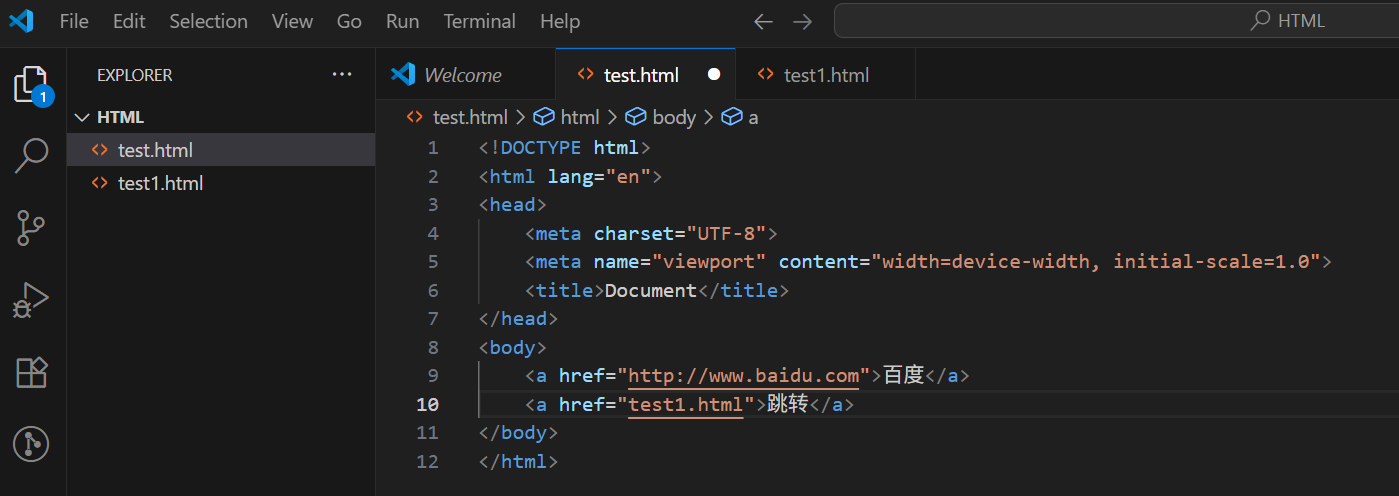Switch to the test1.html editor tab
The height and width of the screenshot is (496, 1399).
pyautogui.click(x=825, y=75)
